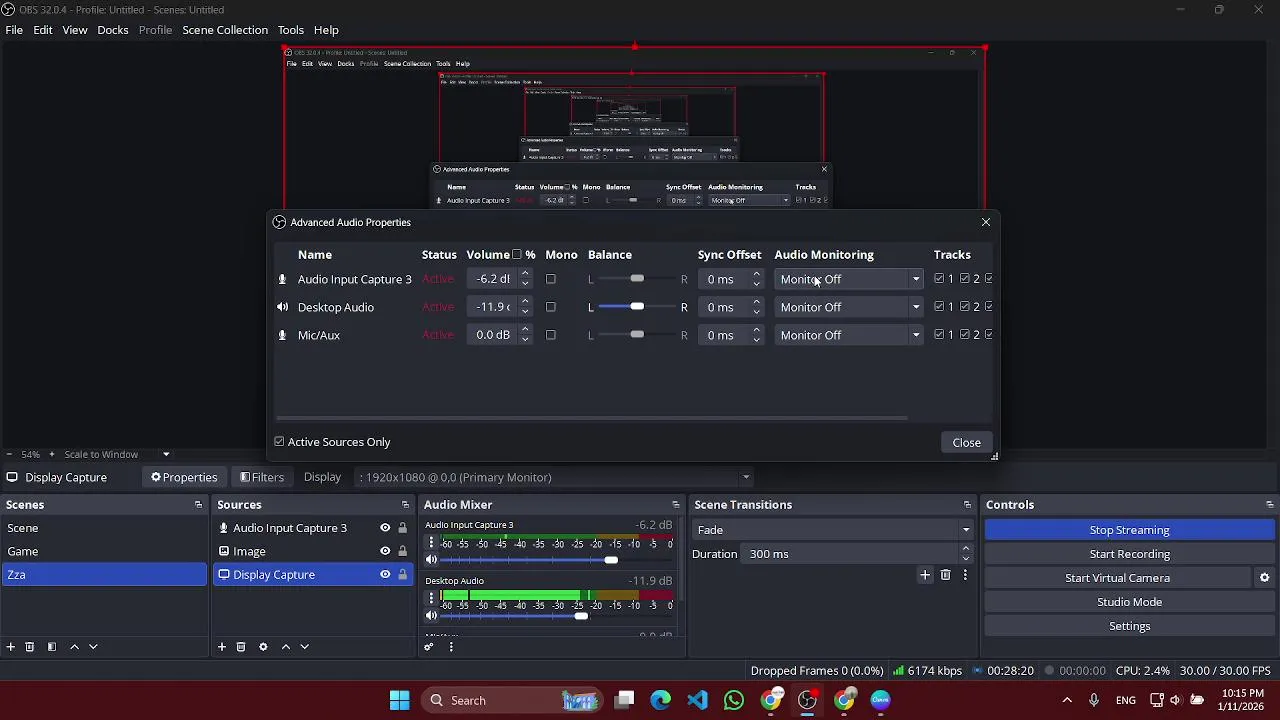The height and width of the screenshot is (720, 1280).
Task: Add a new scene with the plus icon
Action: [11, 647]
